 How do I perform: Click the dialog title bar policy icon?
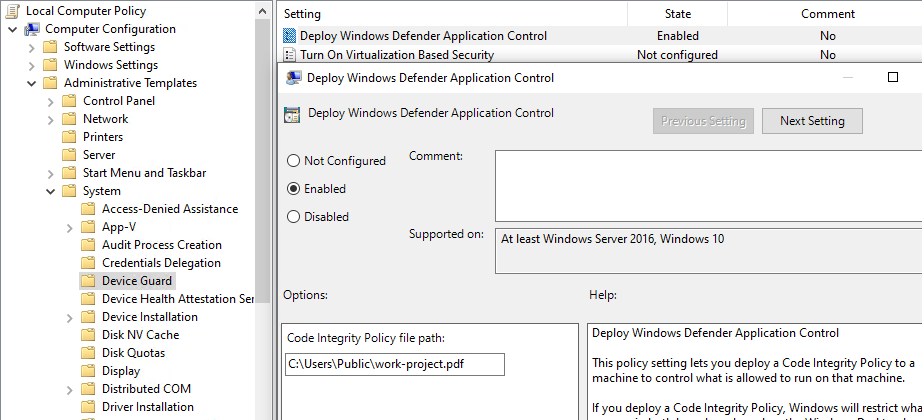pos(293,78)
